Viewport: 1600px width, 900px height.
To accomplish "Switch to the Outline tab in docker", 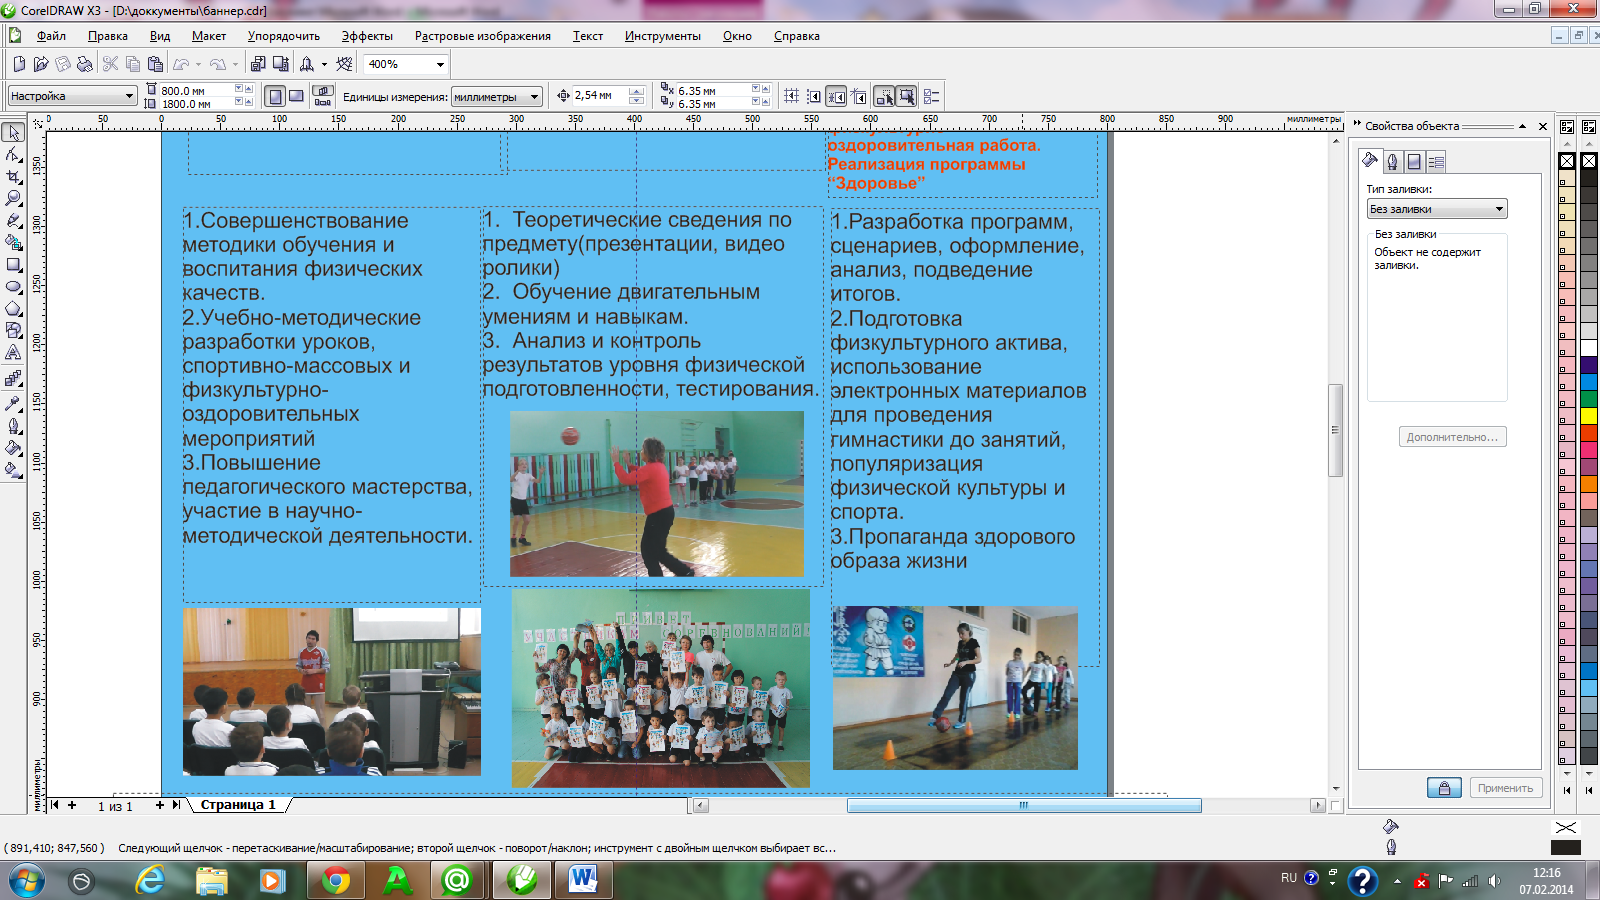I will (x=1392, y=161).
